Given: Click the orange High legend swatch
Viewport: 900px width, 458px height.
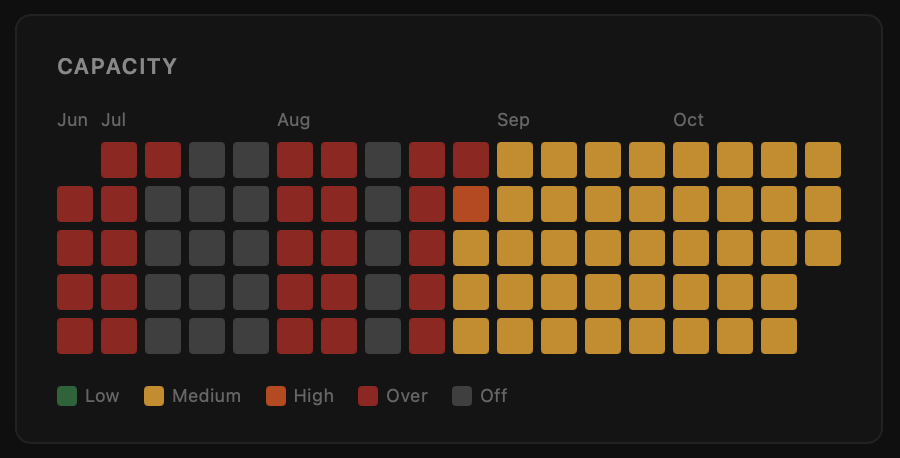Looking at the screenshot, I should coord(276,396).
